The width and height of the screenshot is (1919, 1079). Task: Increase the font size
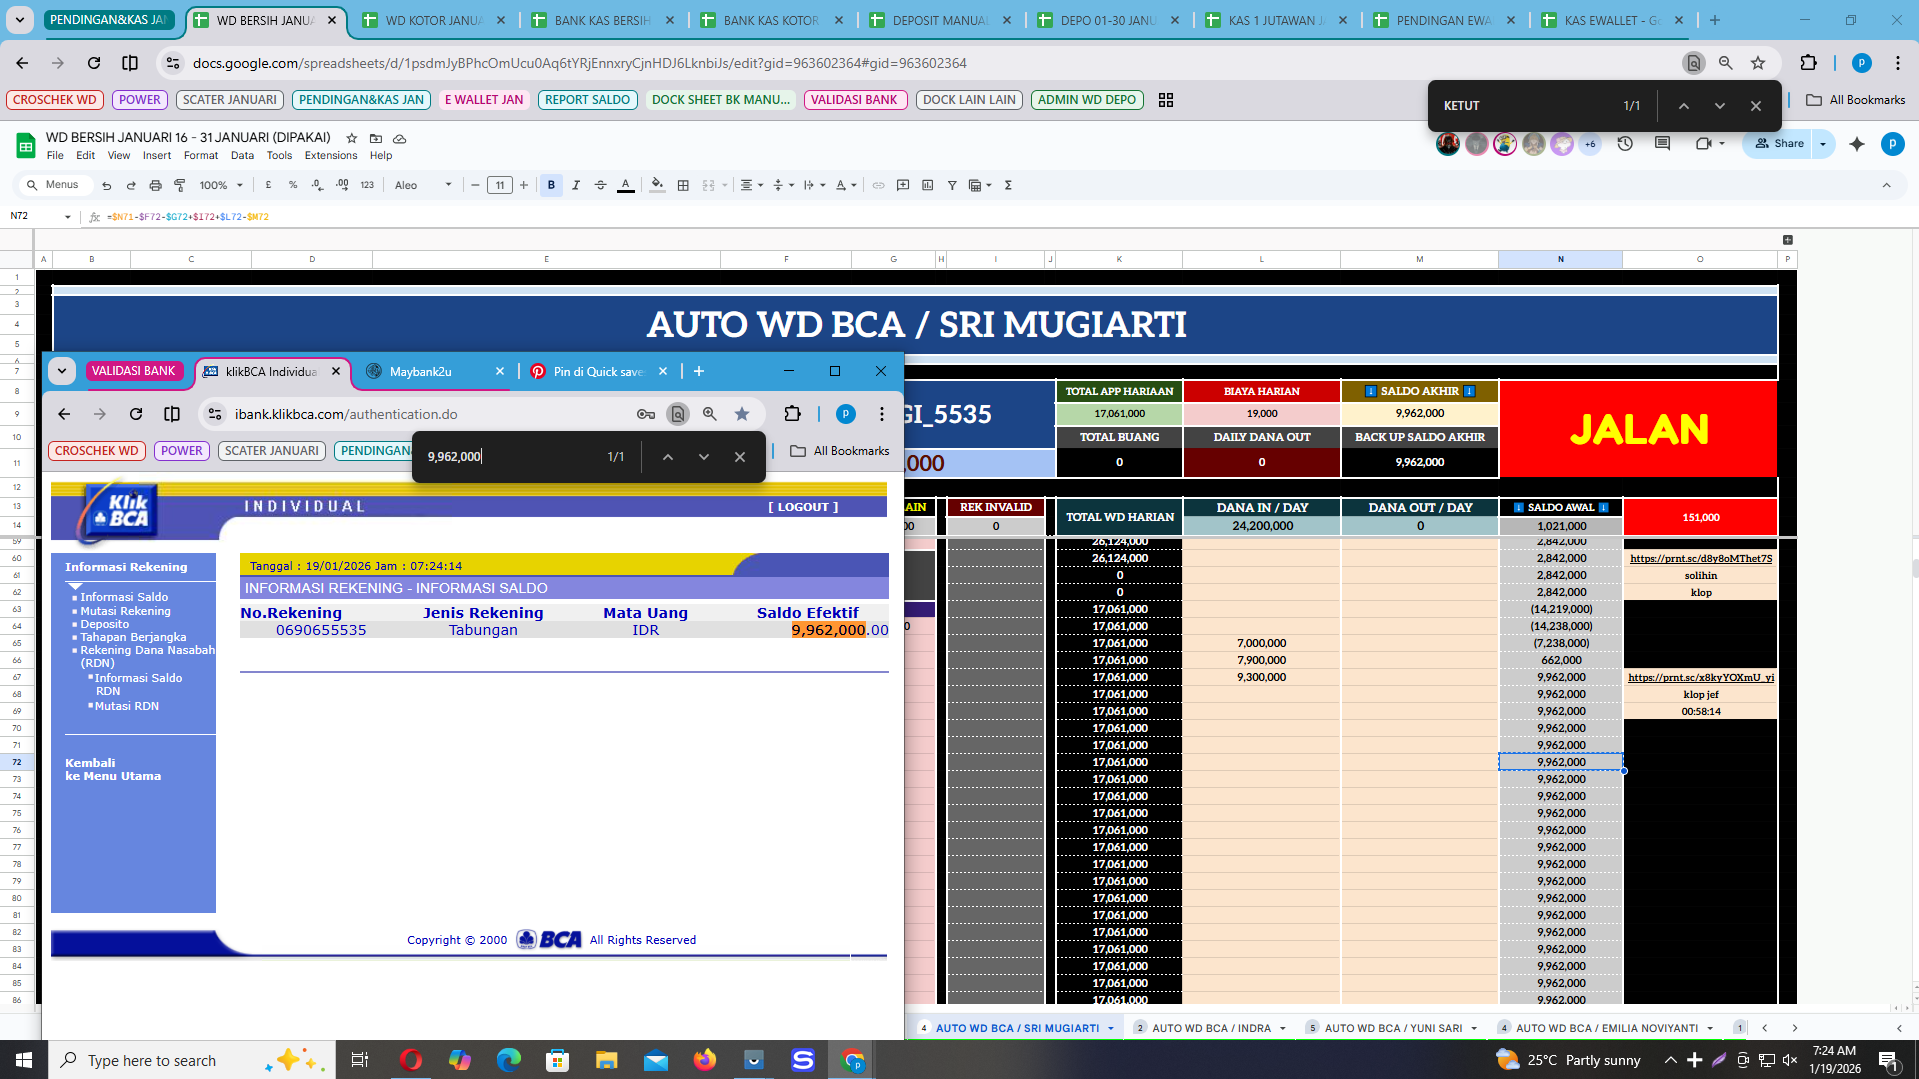tap(523, 185)
